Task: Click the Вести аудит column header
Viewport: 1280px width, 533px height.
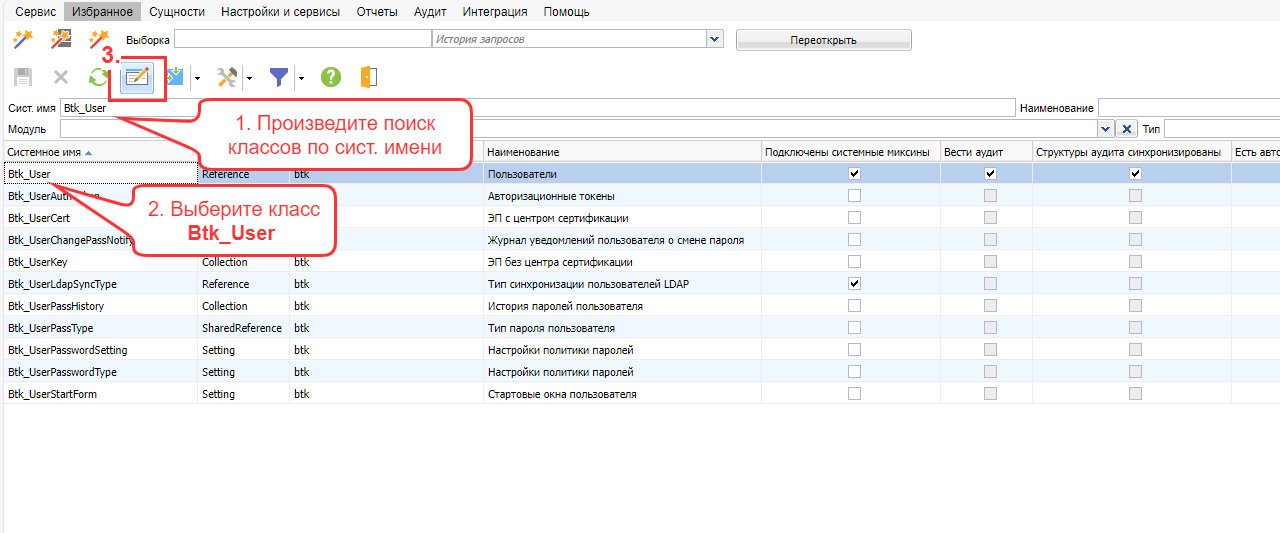Action: click(x=986, y=152)
